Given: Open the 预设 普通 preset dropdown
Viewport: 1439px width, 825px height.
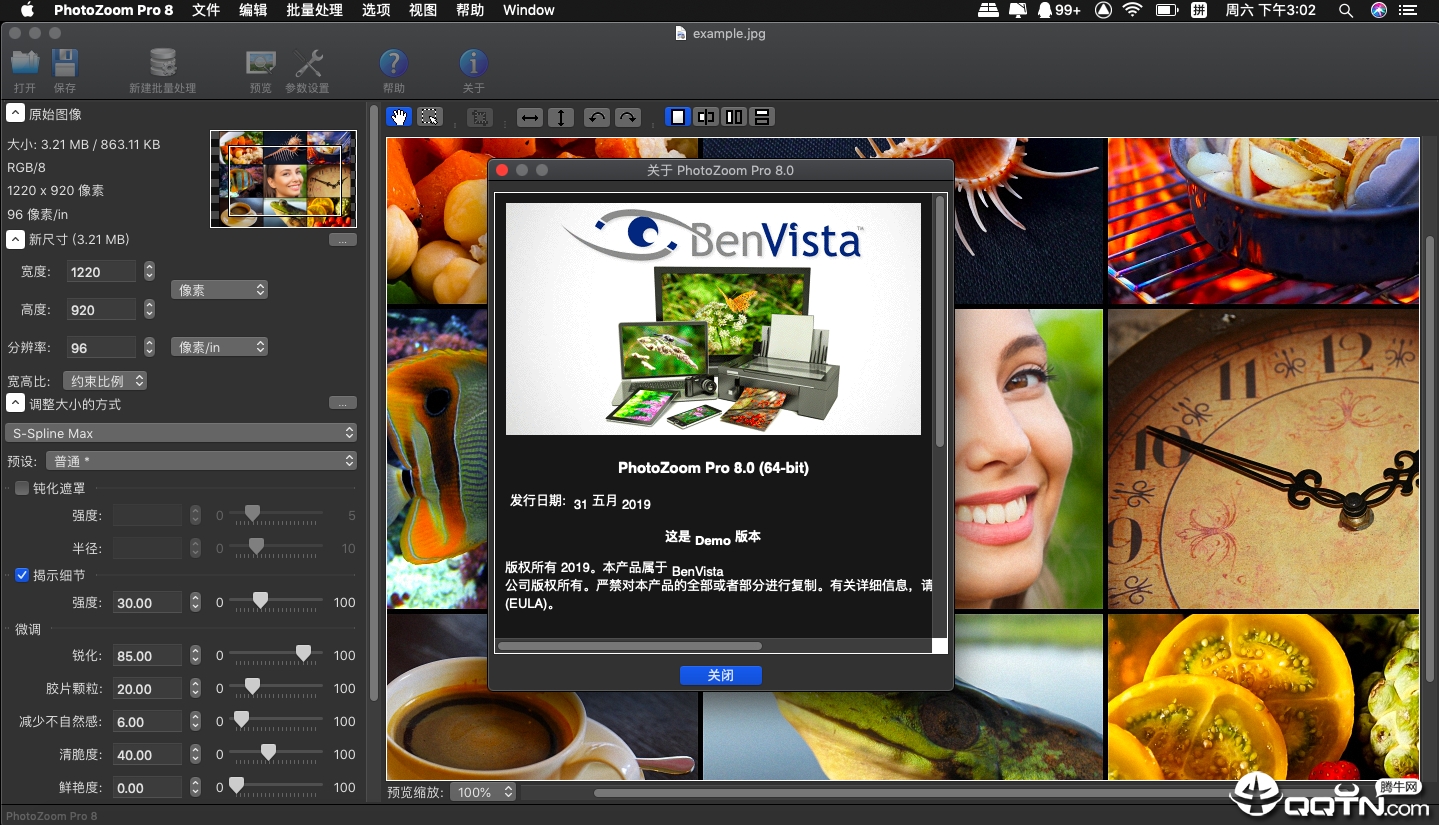Looking at the screenshot, I should (x=200, y=461).
